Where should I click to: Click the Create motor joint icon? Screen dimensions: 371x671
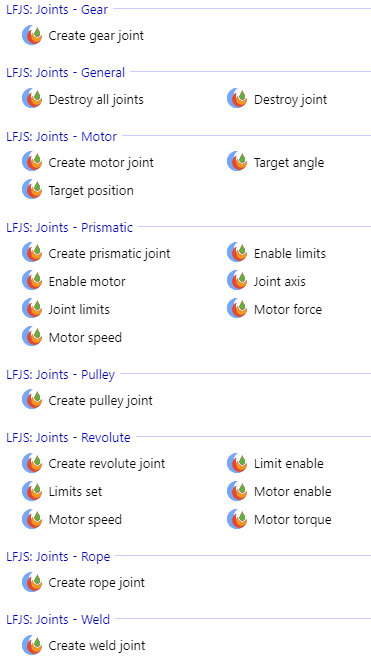32,162
